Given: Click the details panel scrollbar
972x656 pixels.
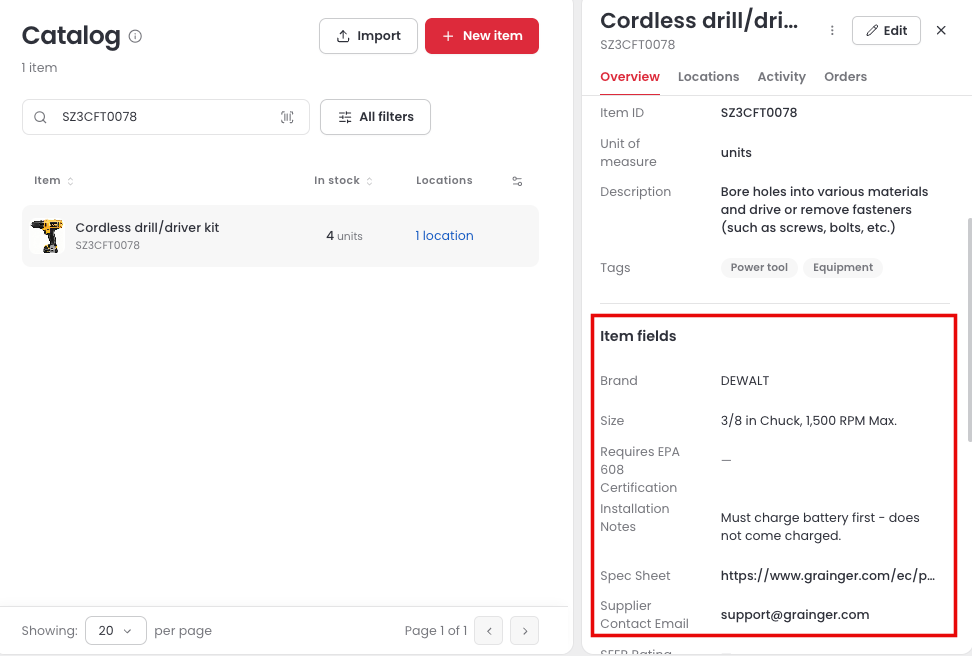Looking at the screenshot, I should (969, 330).
